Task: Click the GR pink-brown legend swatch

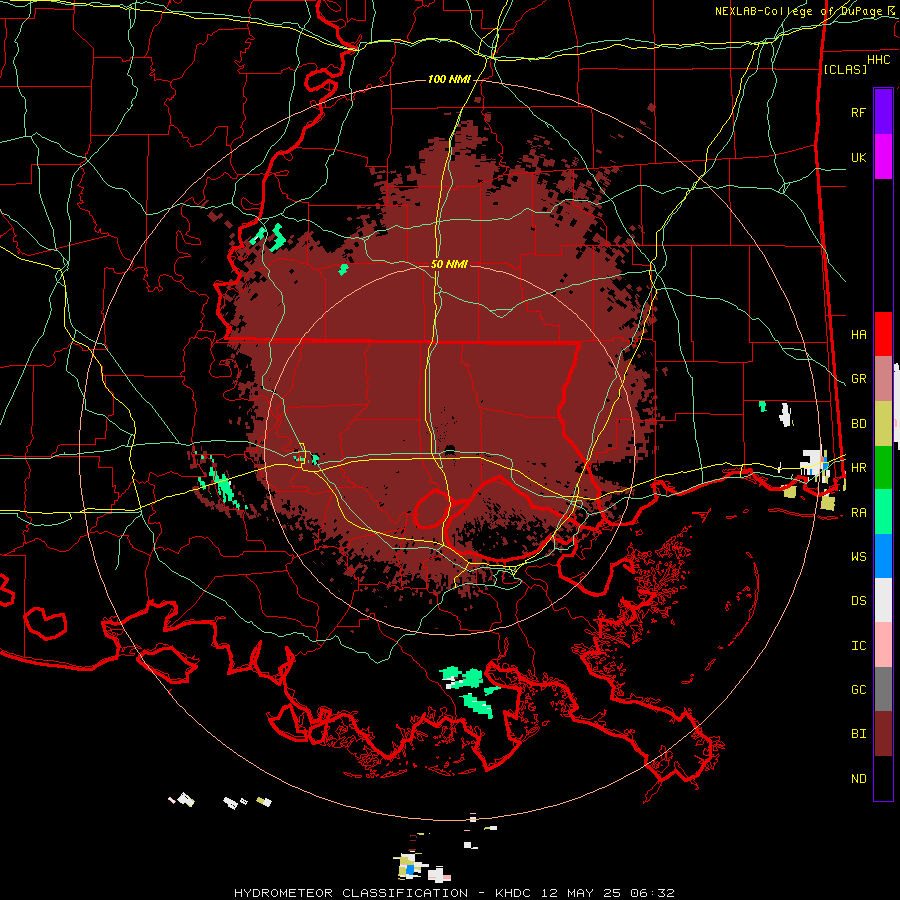Action: click(x=883, y=379)
